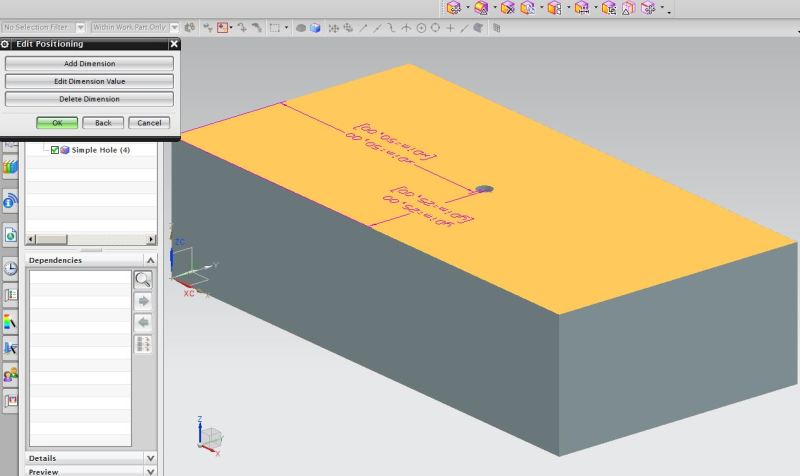Open the Reuse Library books tab

(10, 167)
